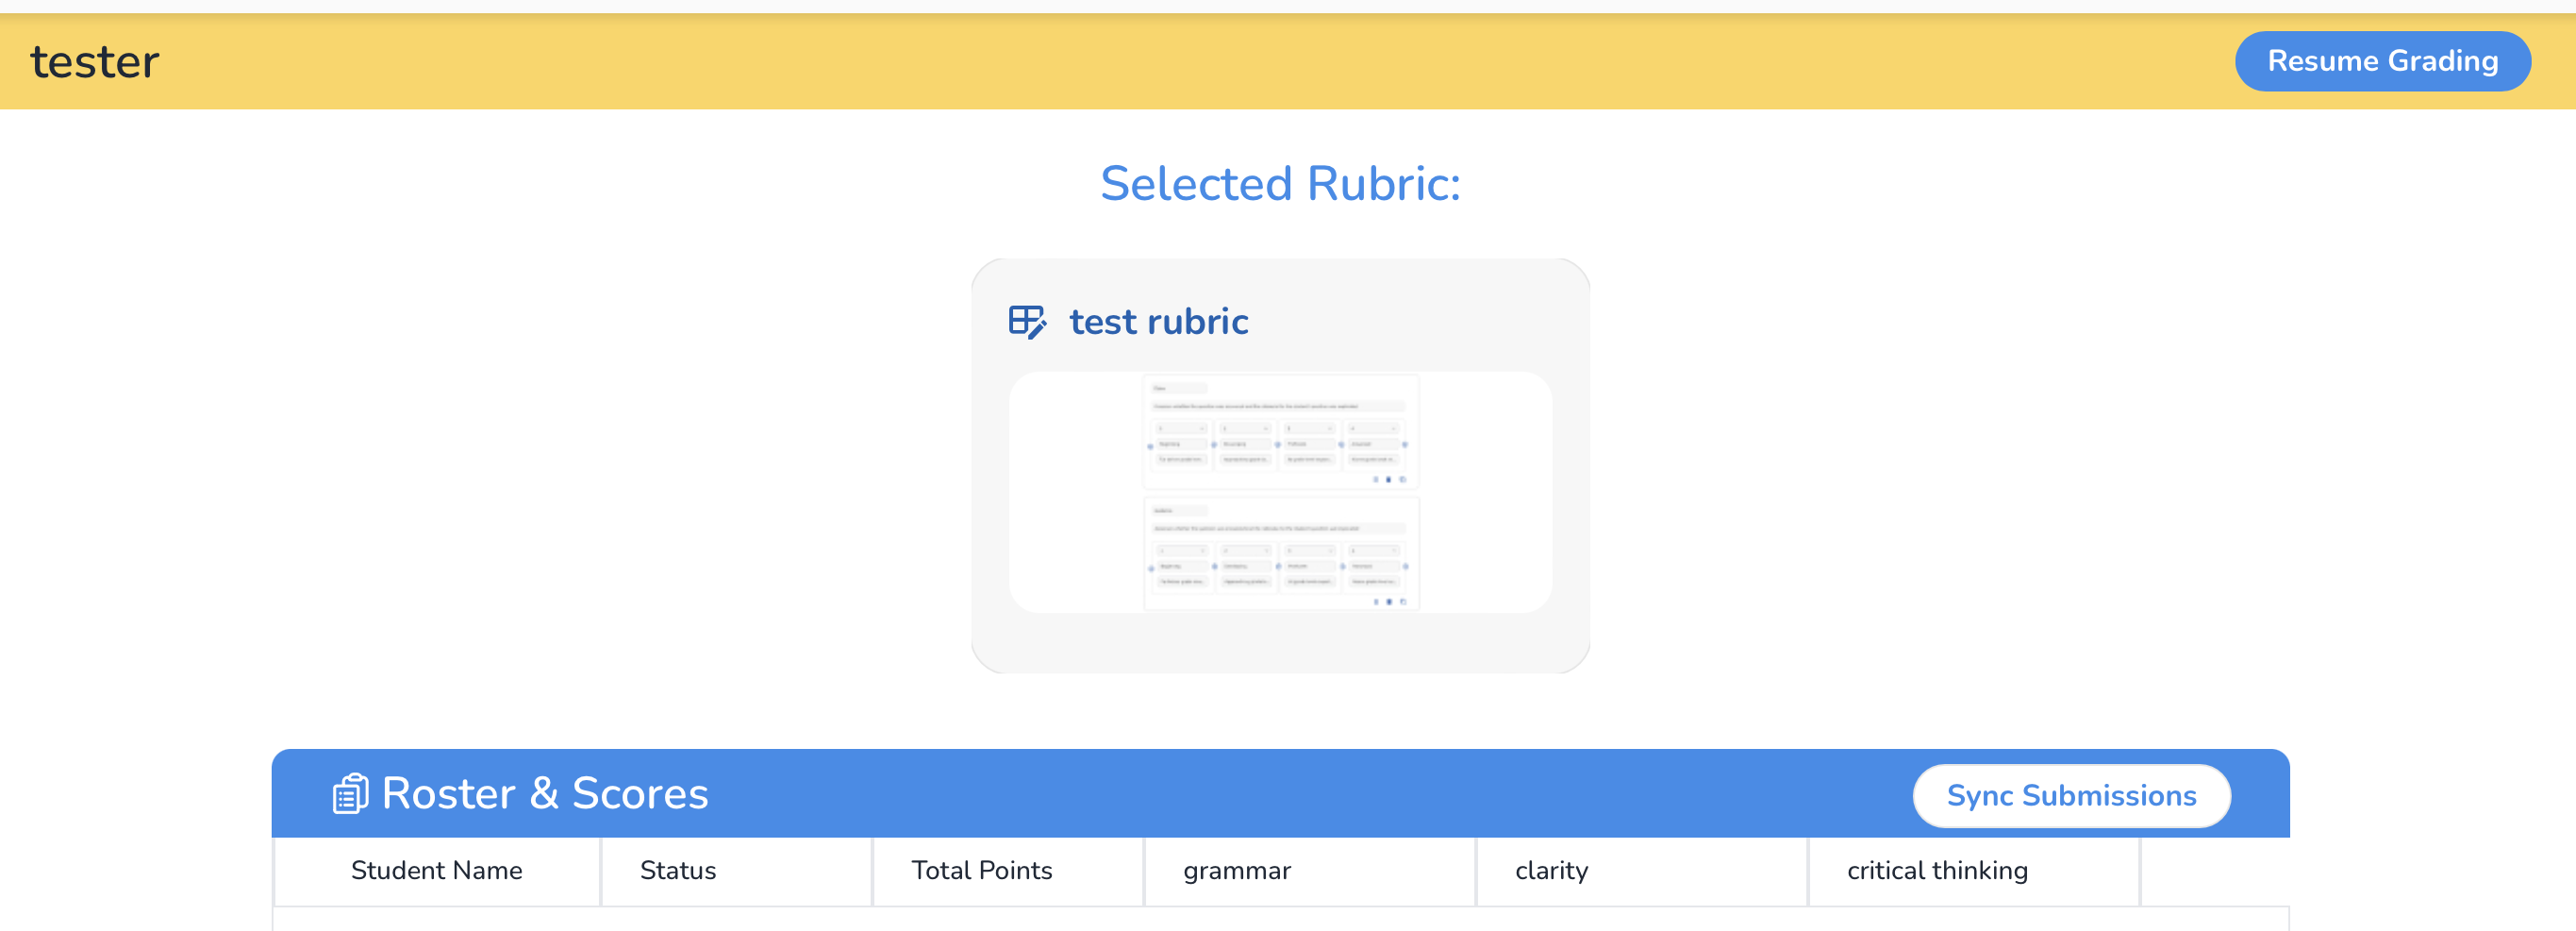This screenshot has height=931, width=2576.
Task: Sync student submissions
Action: tap(2071, 795)
